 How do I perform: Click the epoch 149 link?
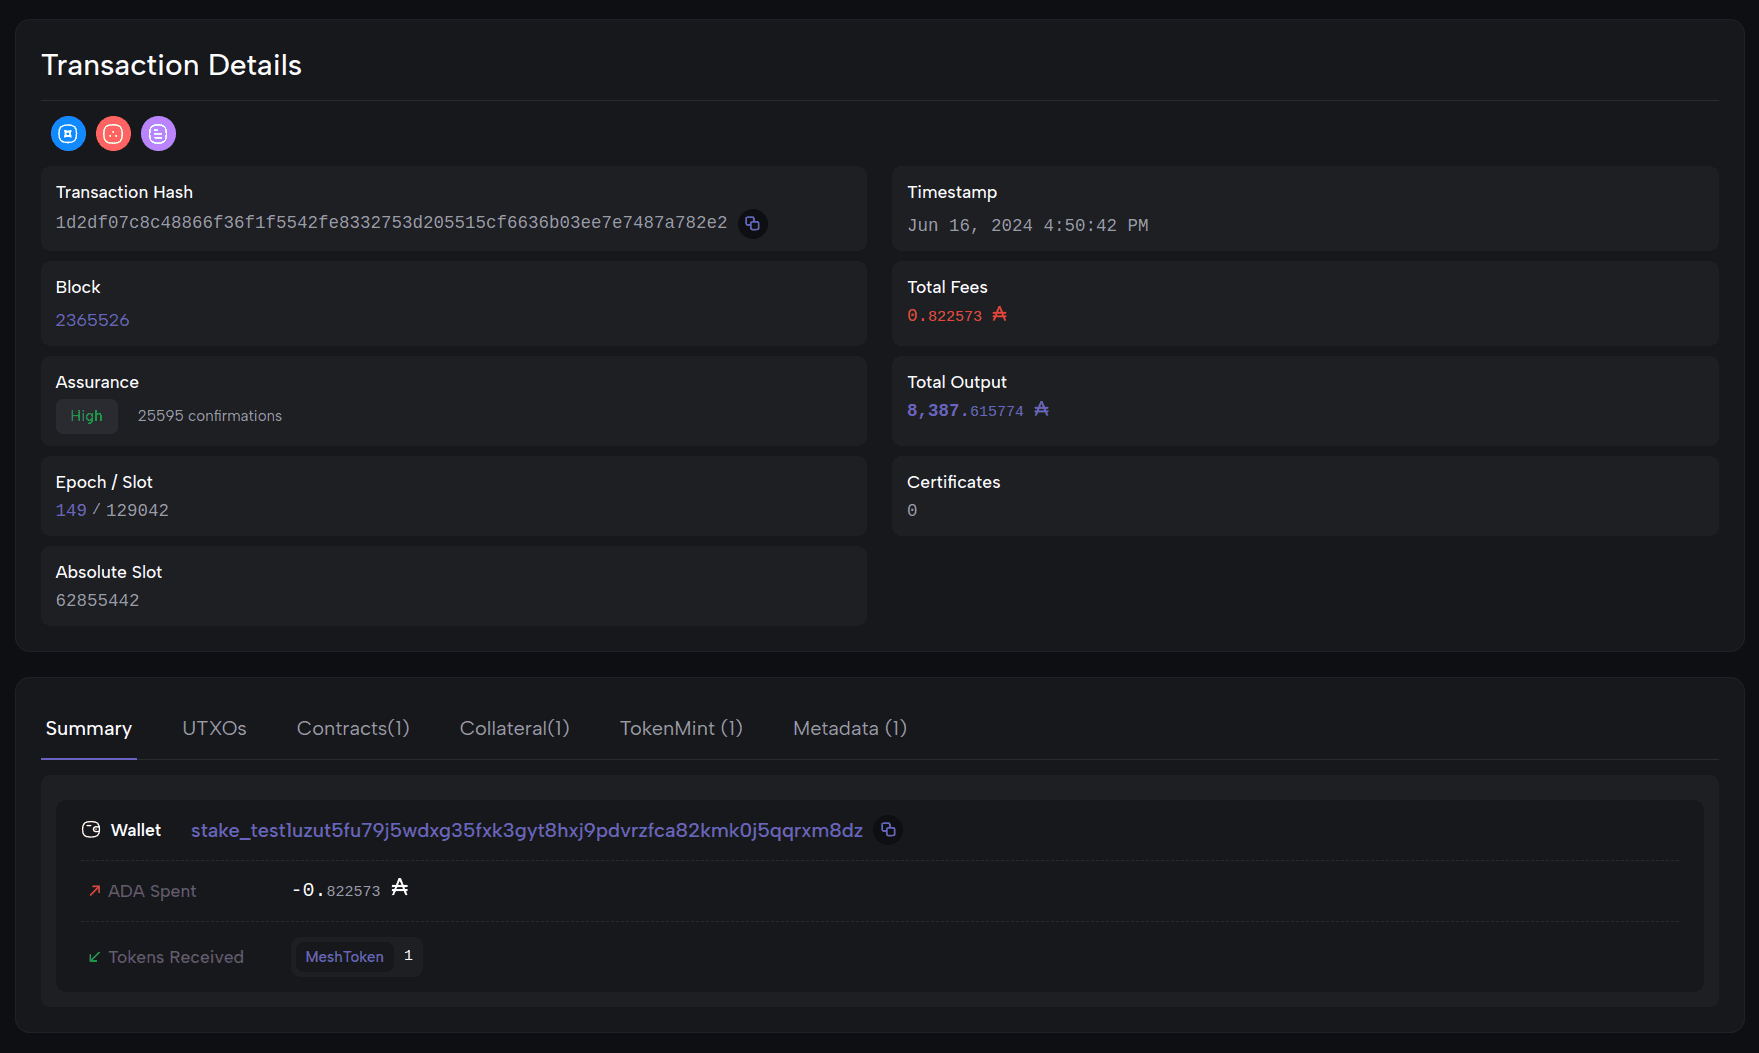click(70, 509)
